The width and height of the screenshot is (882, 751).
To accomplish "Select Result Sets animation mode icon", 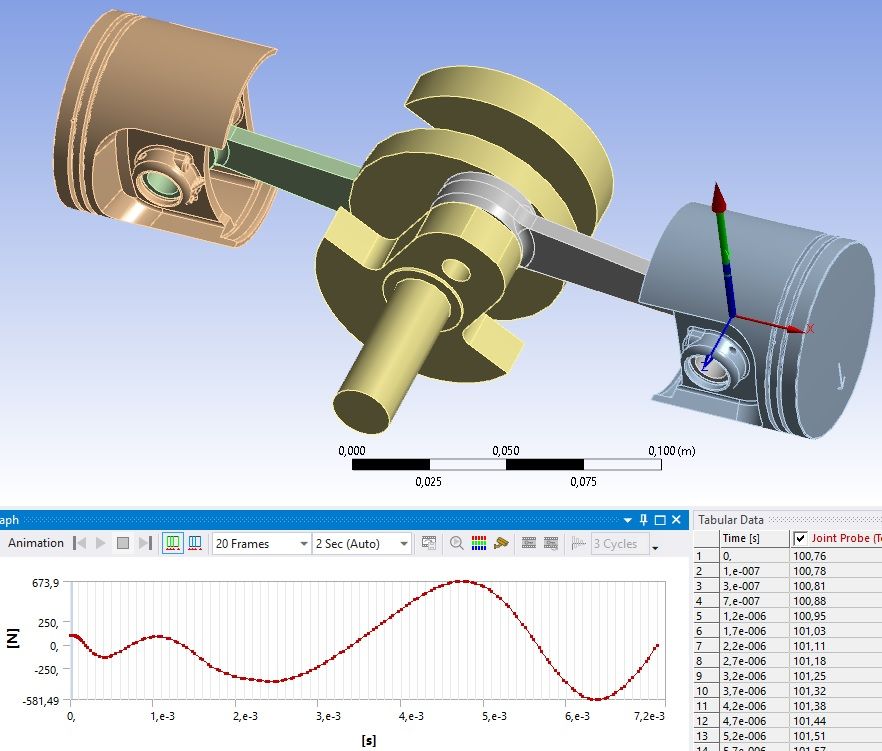I will click(195, 543).
